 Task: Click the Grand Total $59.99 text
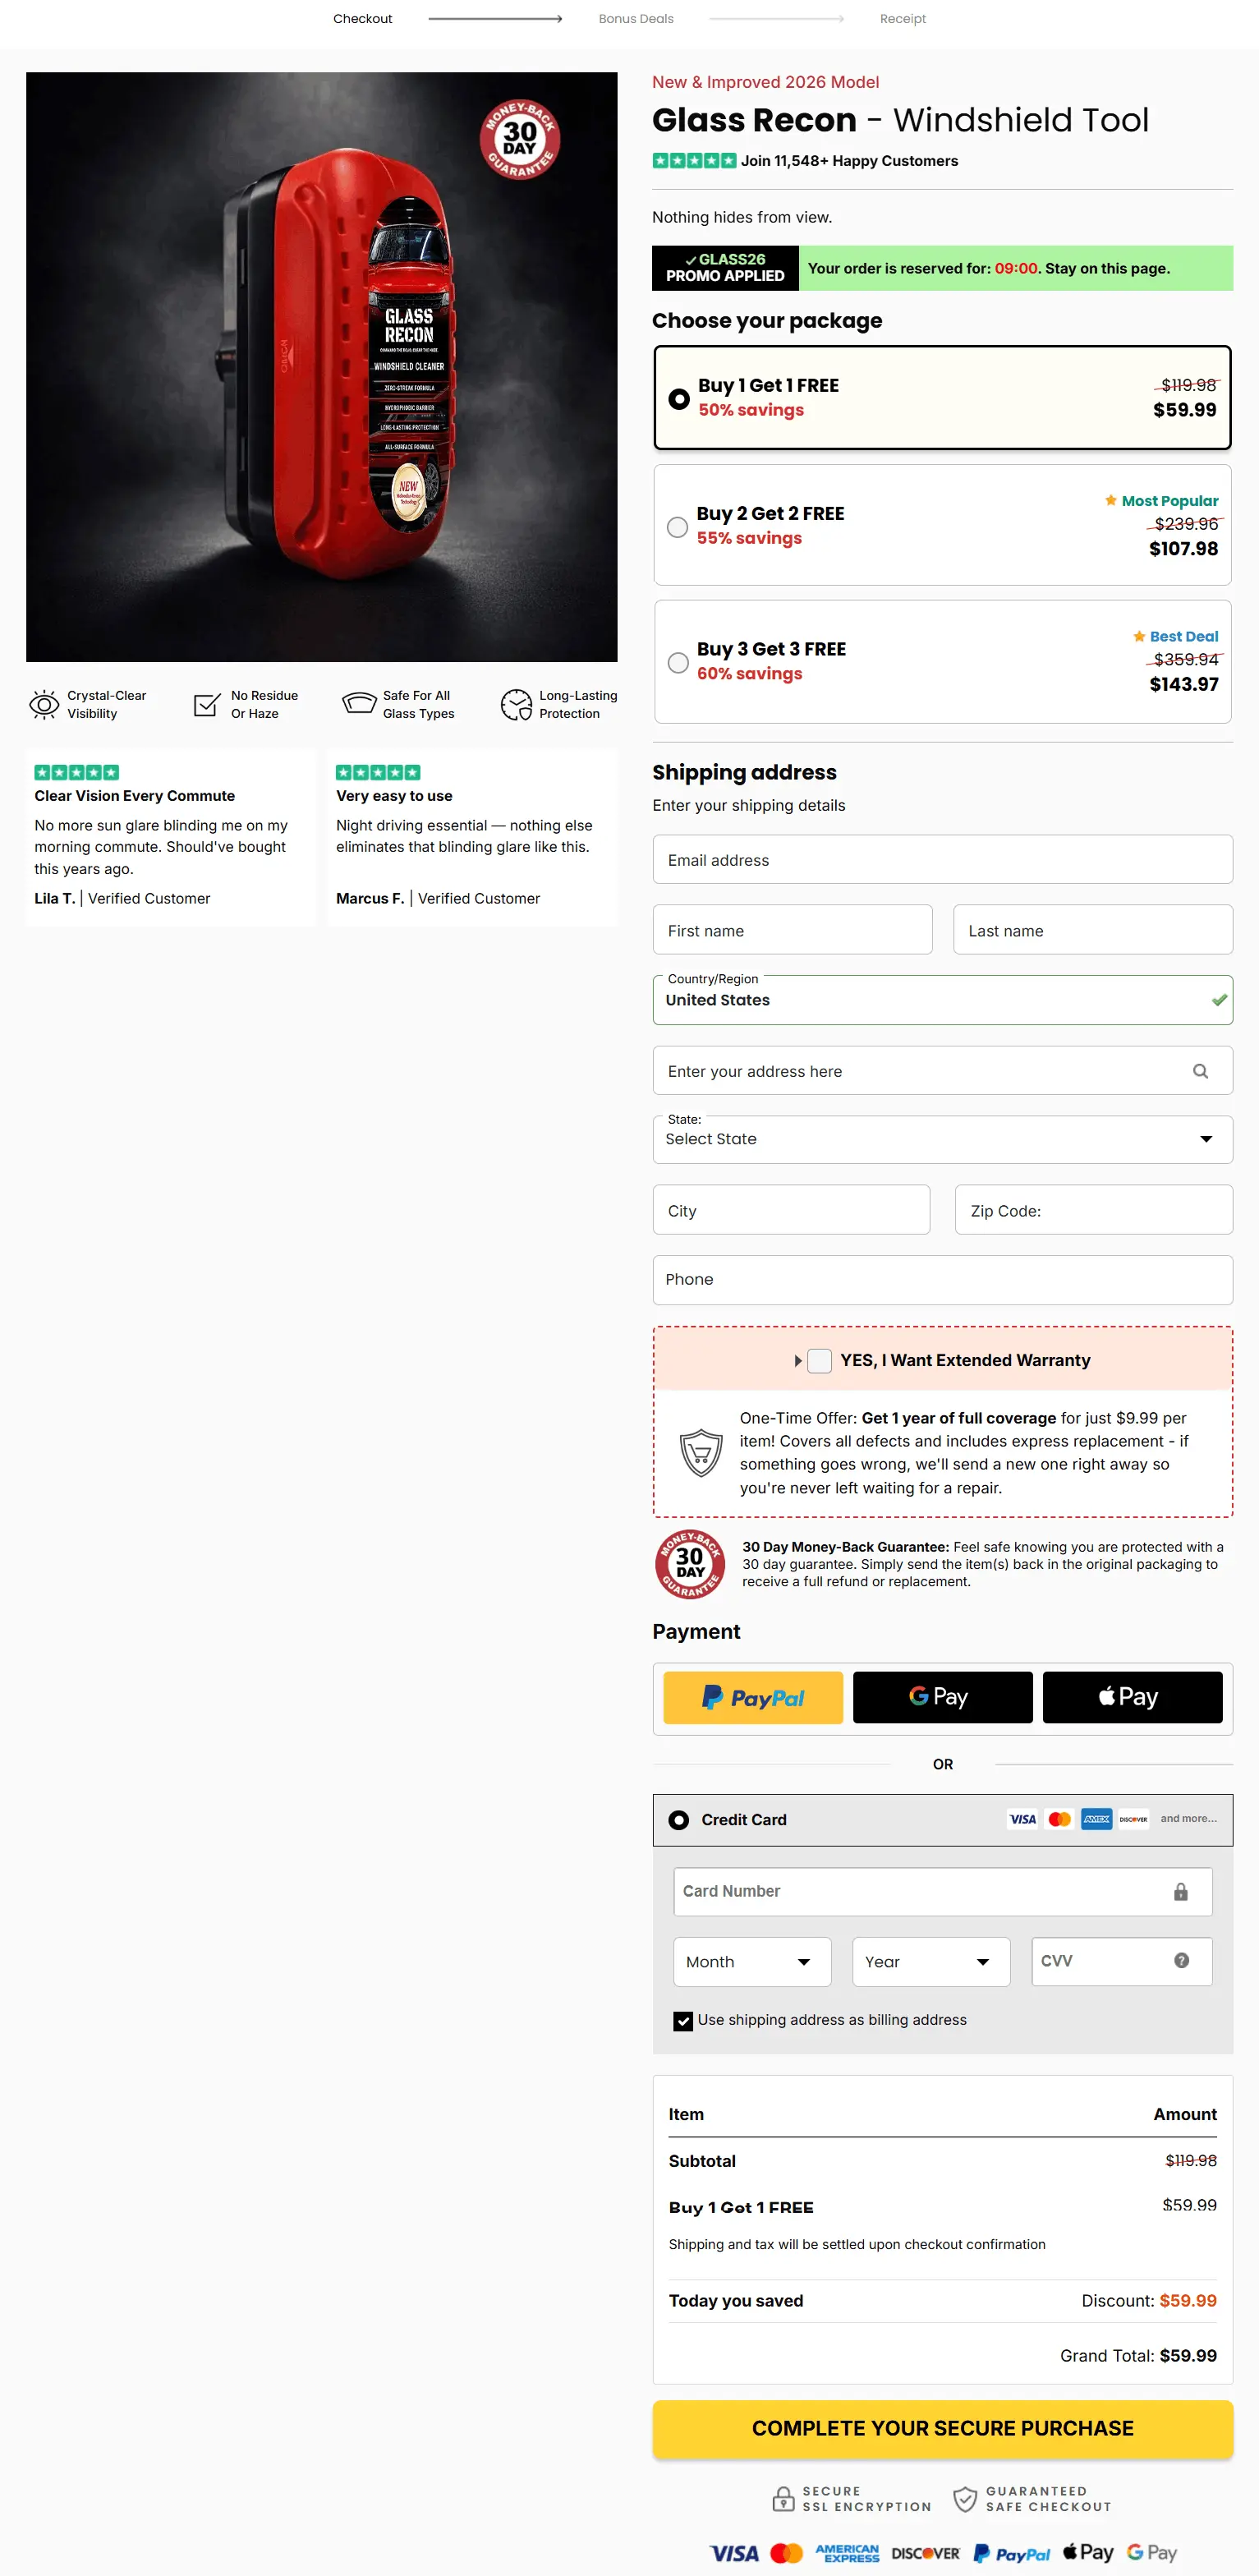click(1138, 2355)
